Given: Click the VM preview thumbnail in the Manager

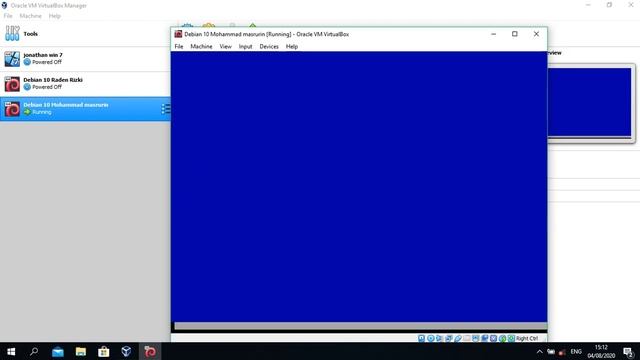Looking at the screenshot, I should tap(590, 102).
